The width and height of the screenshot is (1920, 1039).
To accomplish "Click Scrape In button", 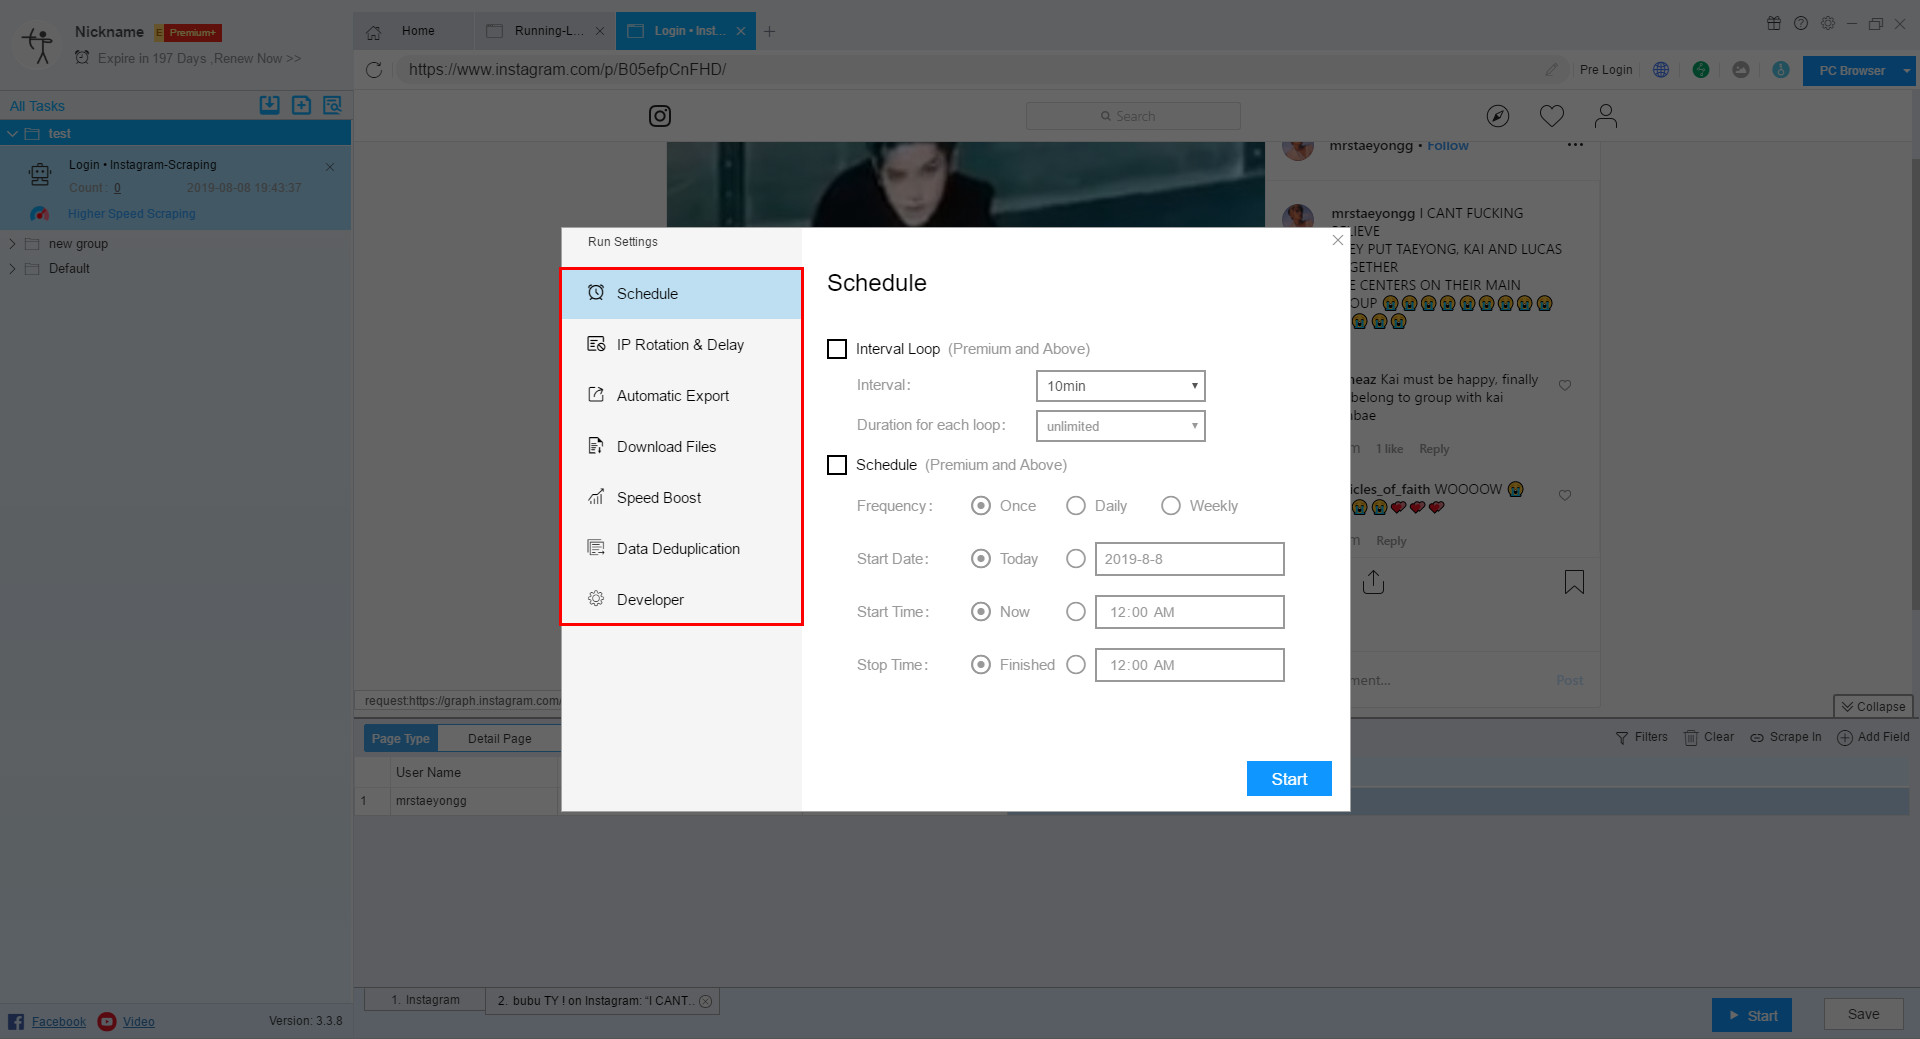I will click(x=1786, y=737).
